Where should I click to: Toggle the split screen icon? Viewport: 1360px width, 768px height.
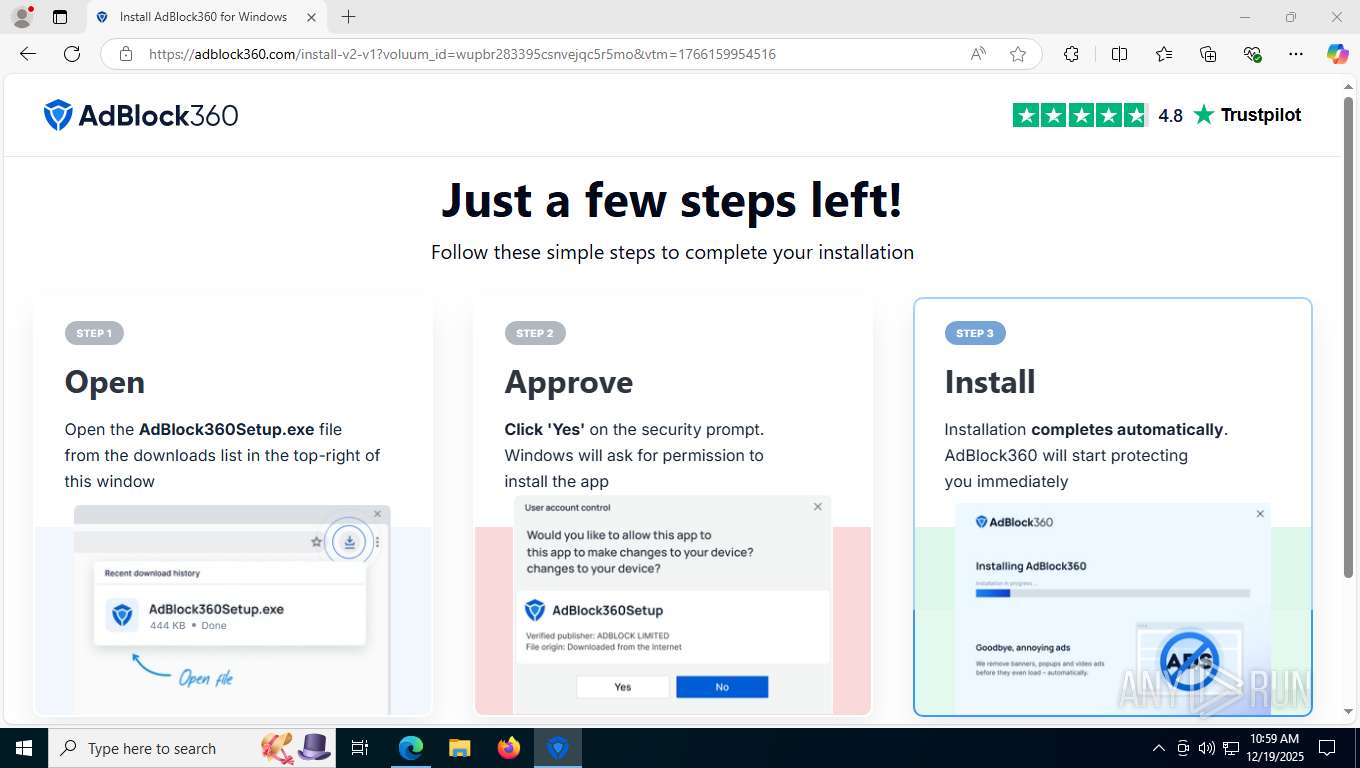click(1119, 54)
